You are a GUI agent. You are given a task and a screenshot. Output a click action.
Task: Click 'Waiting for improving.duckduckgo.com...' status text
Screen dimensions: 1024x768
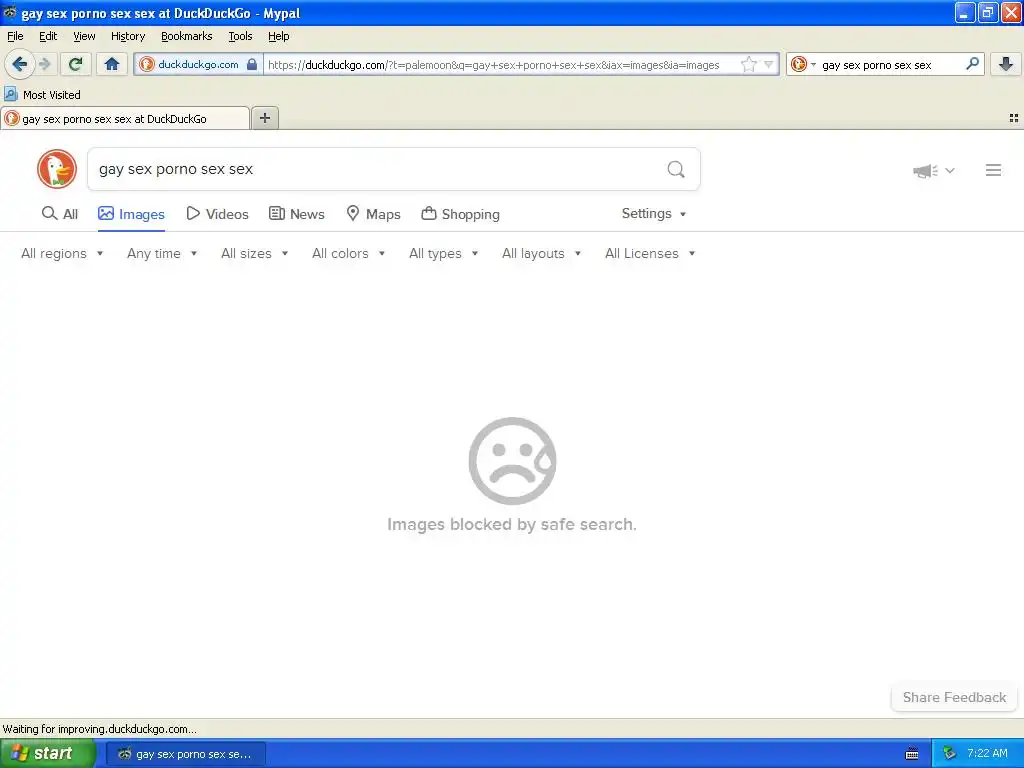pyautogui.click(x=99, y=729)
